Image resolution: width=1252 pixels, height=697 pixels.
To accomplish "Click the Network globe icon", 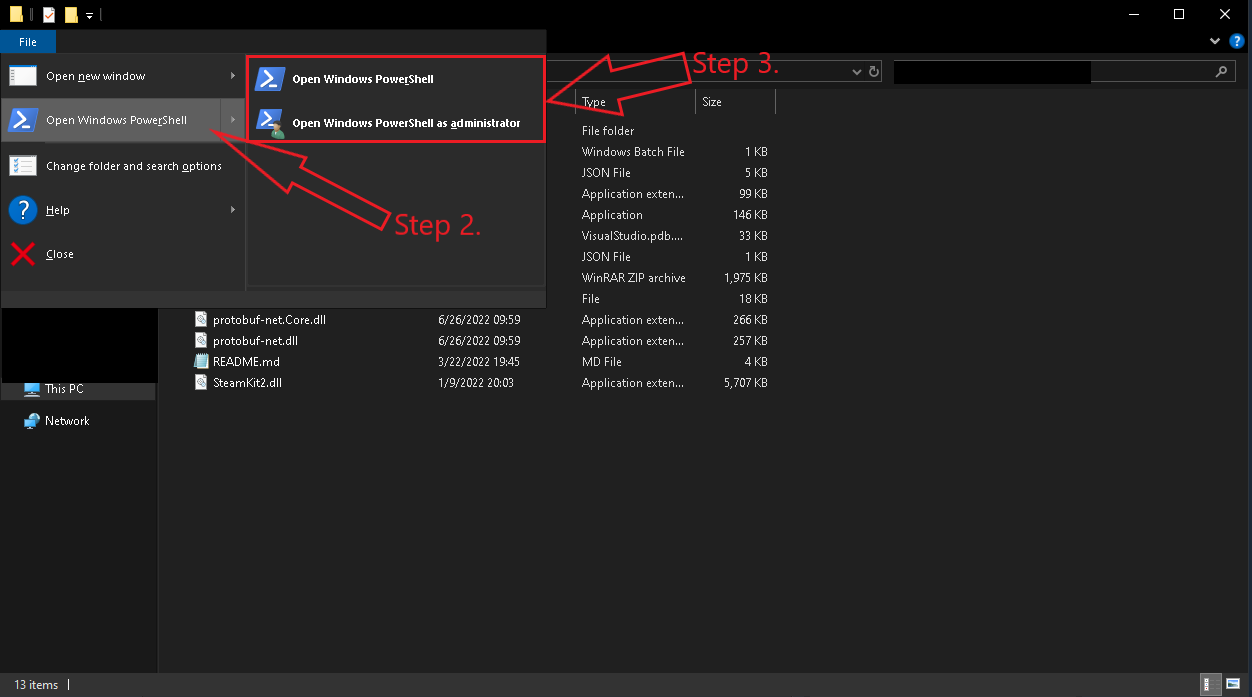I will coord(32,421).
